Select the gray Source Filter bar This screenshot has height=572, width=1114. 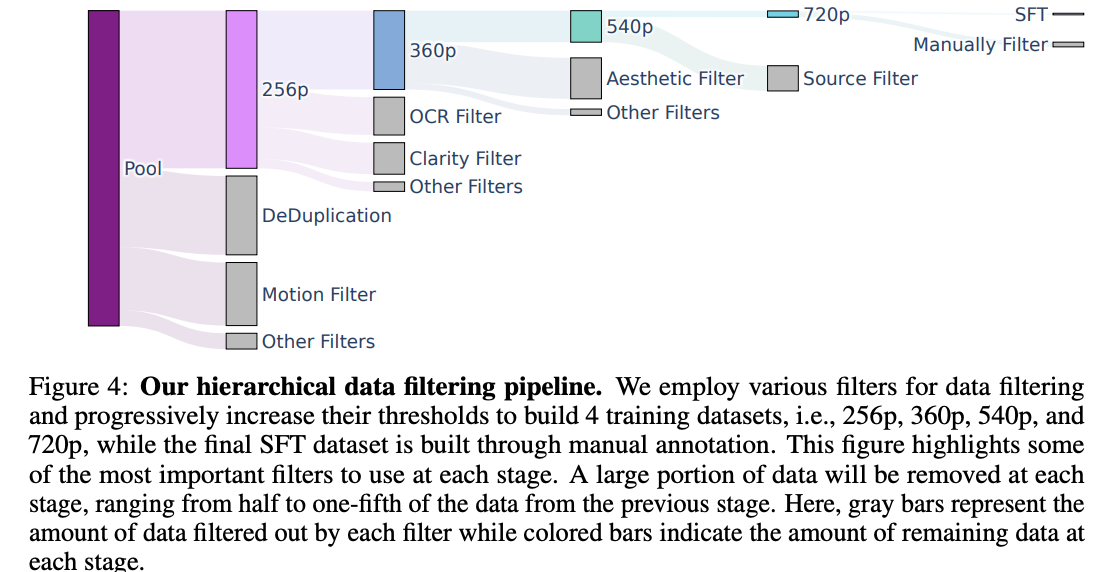pyautogui.click(x=783, y=78)
